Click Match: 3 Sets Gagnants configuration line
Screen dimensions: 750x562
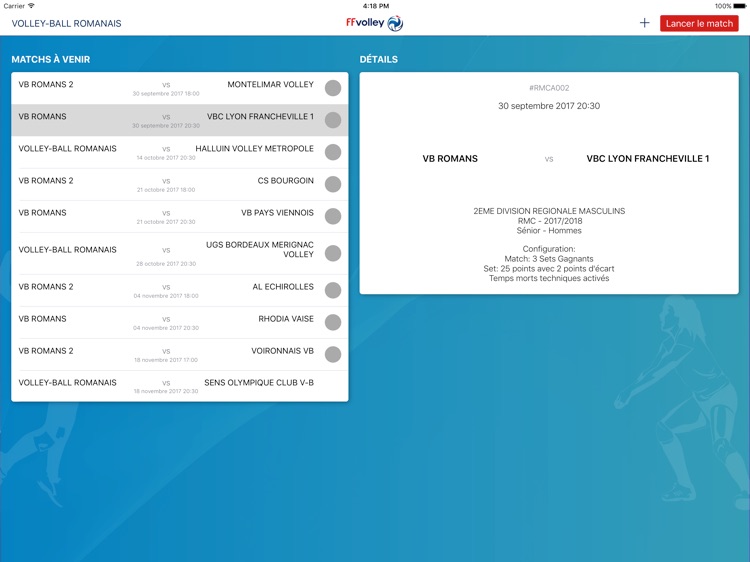click(x=549, y=259)
